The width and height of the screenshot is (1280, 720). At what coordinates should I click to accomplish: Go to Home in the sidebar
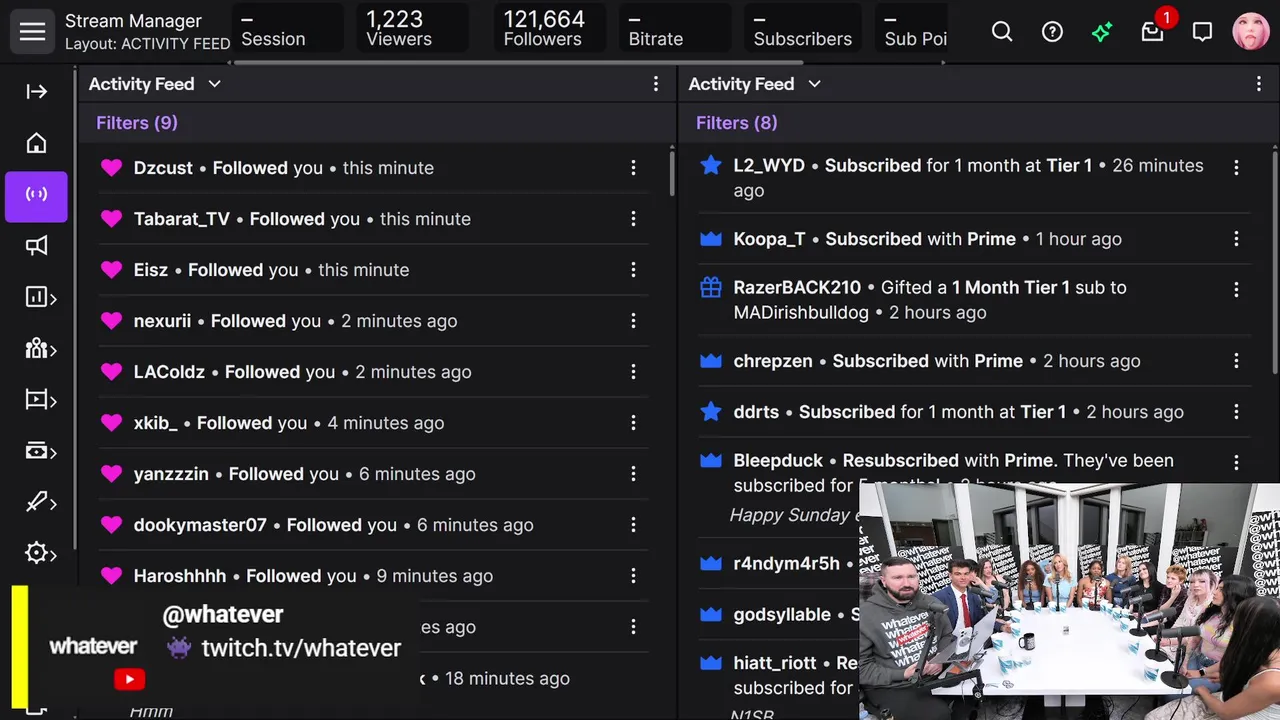click(x=36, y=143)
